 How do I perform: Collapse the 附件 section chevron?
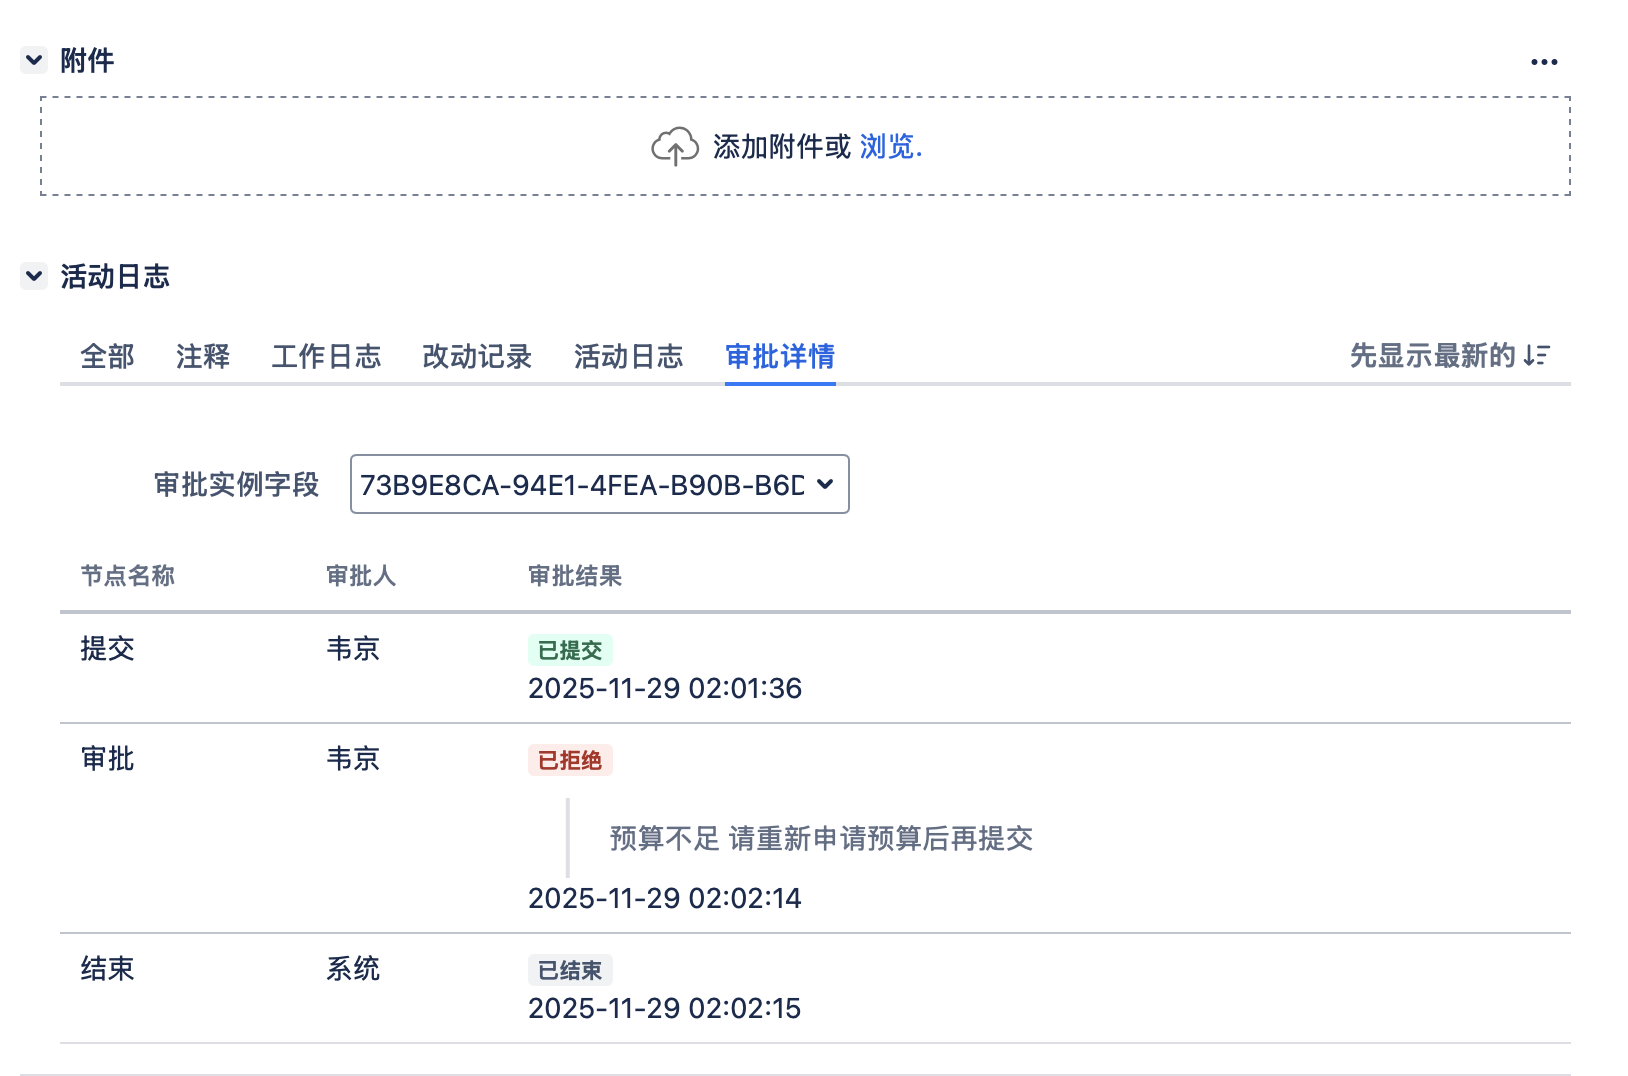[34, 60]
